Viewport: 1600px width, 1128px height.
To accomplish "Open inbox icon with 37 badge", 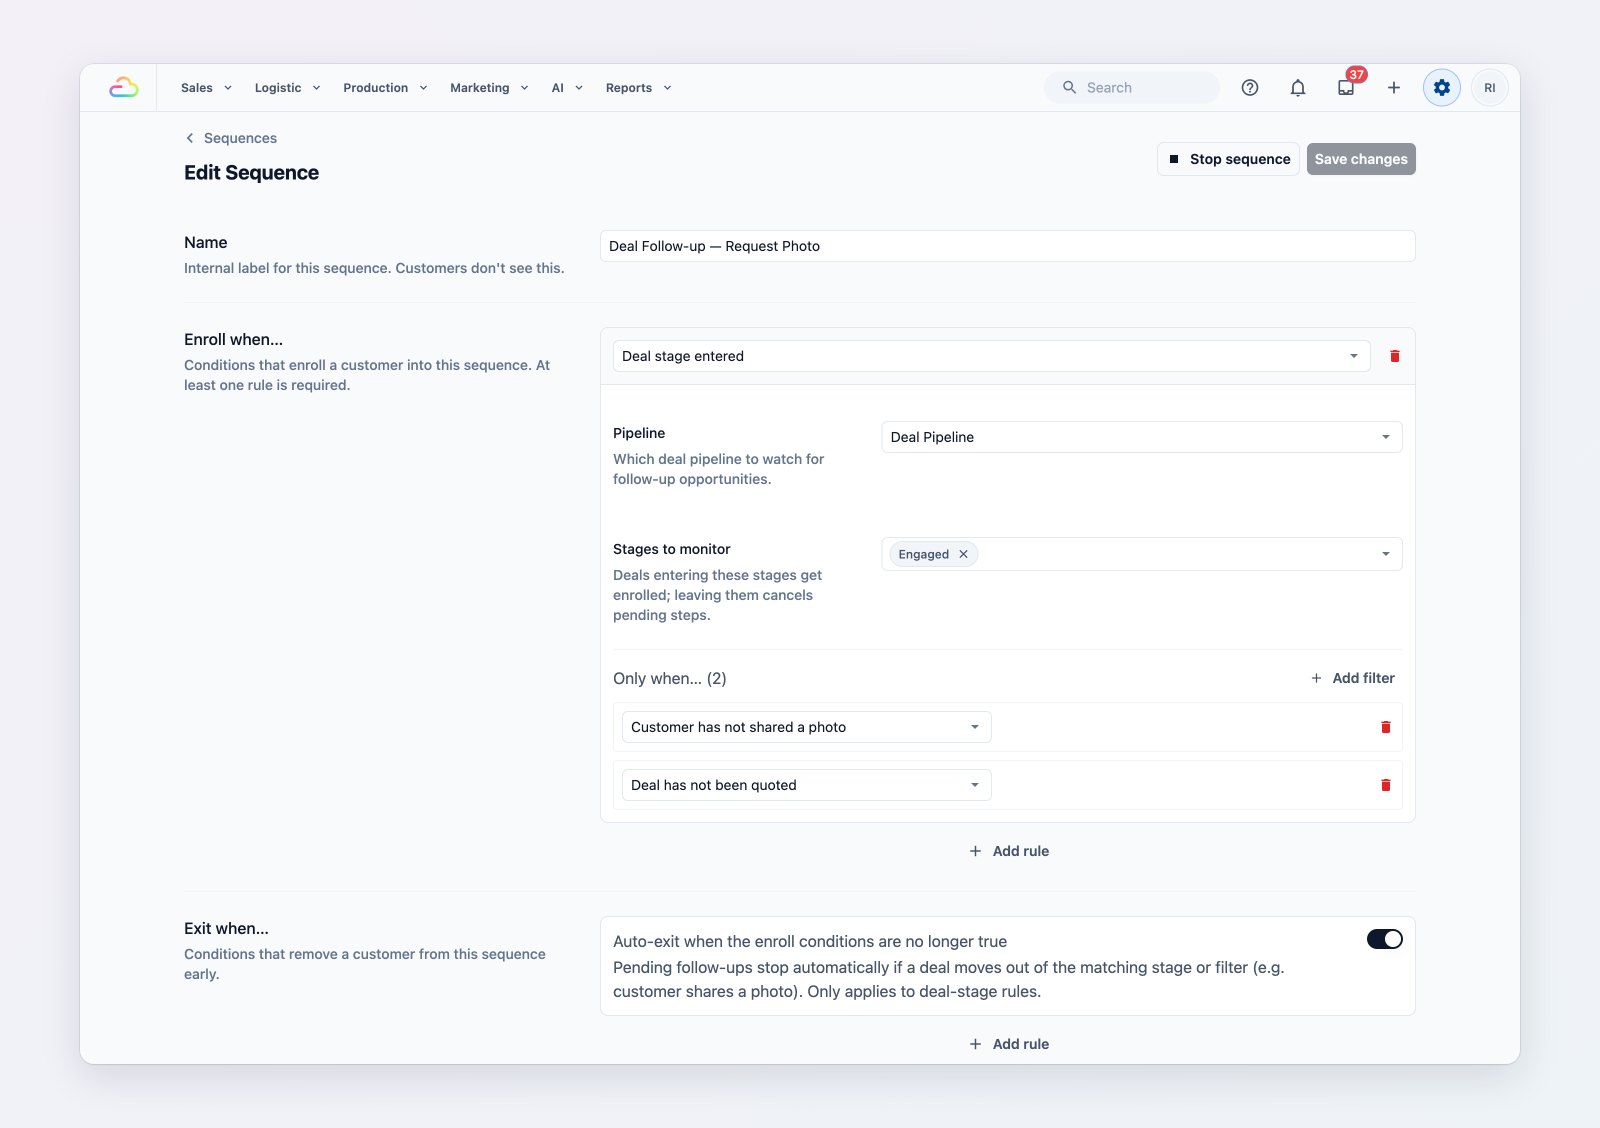I will [x=1346, y=87].
